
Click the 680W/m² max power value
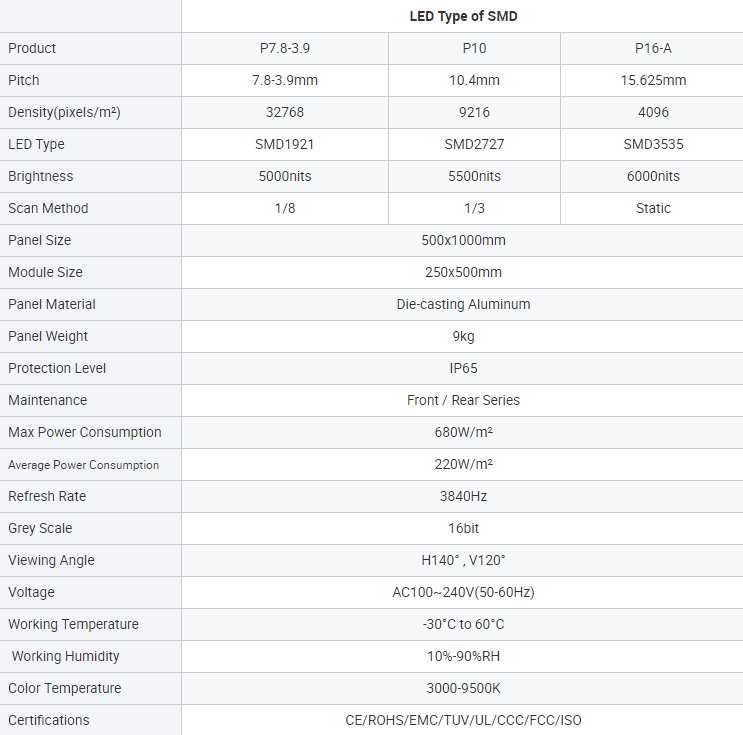pyautogui.click(x=463, y=432)
